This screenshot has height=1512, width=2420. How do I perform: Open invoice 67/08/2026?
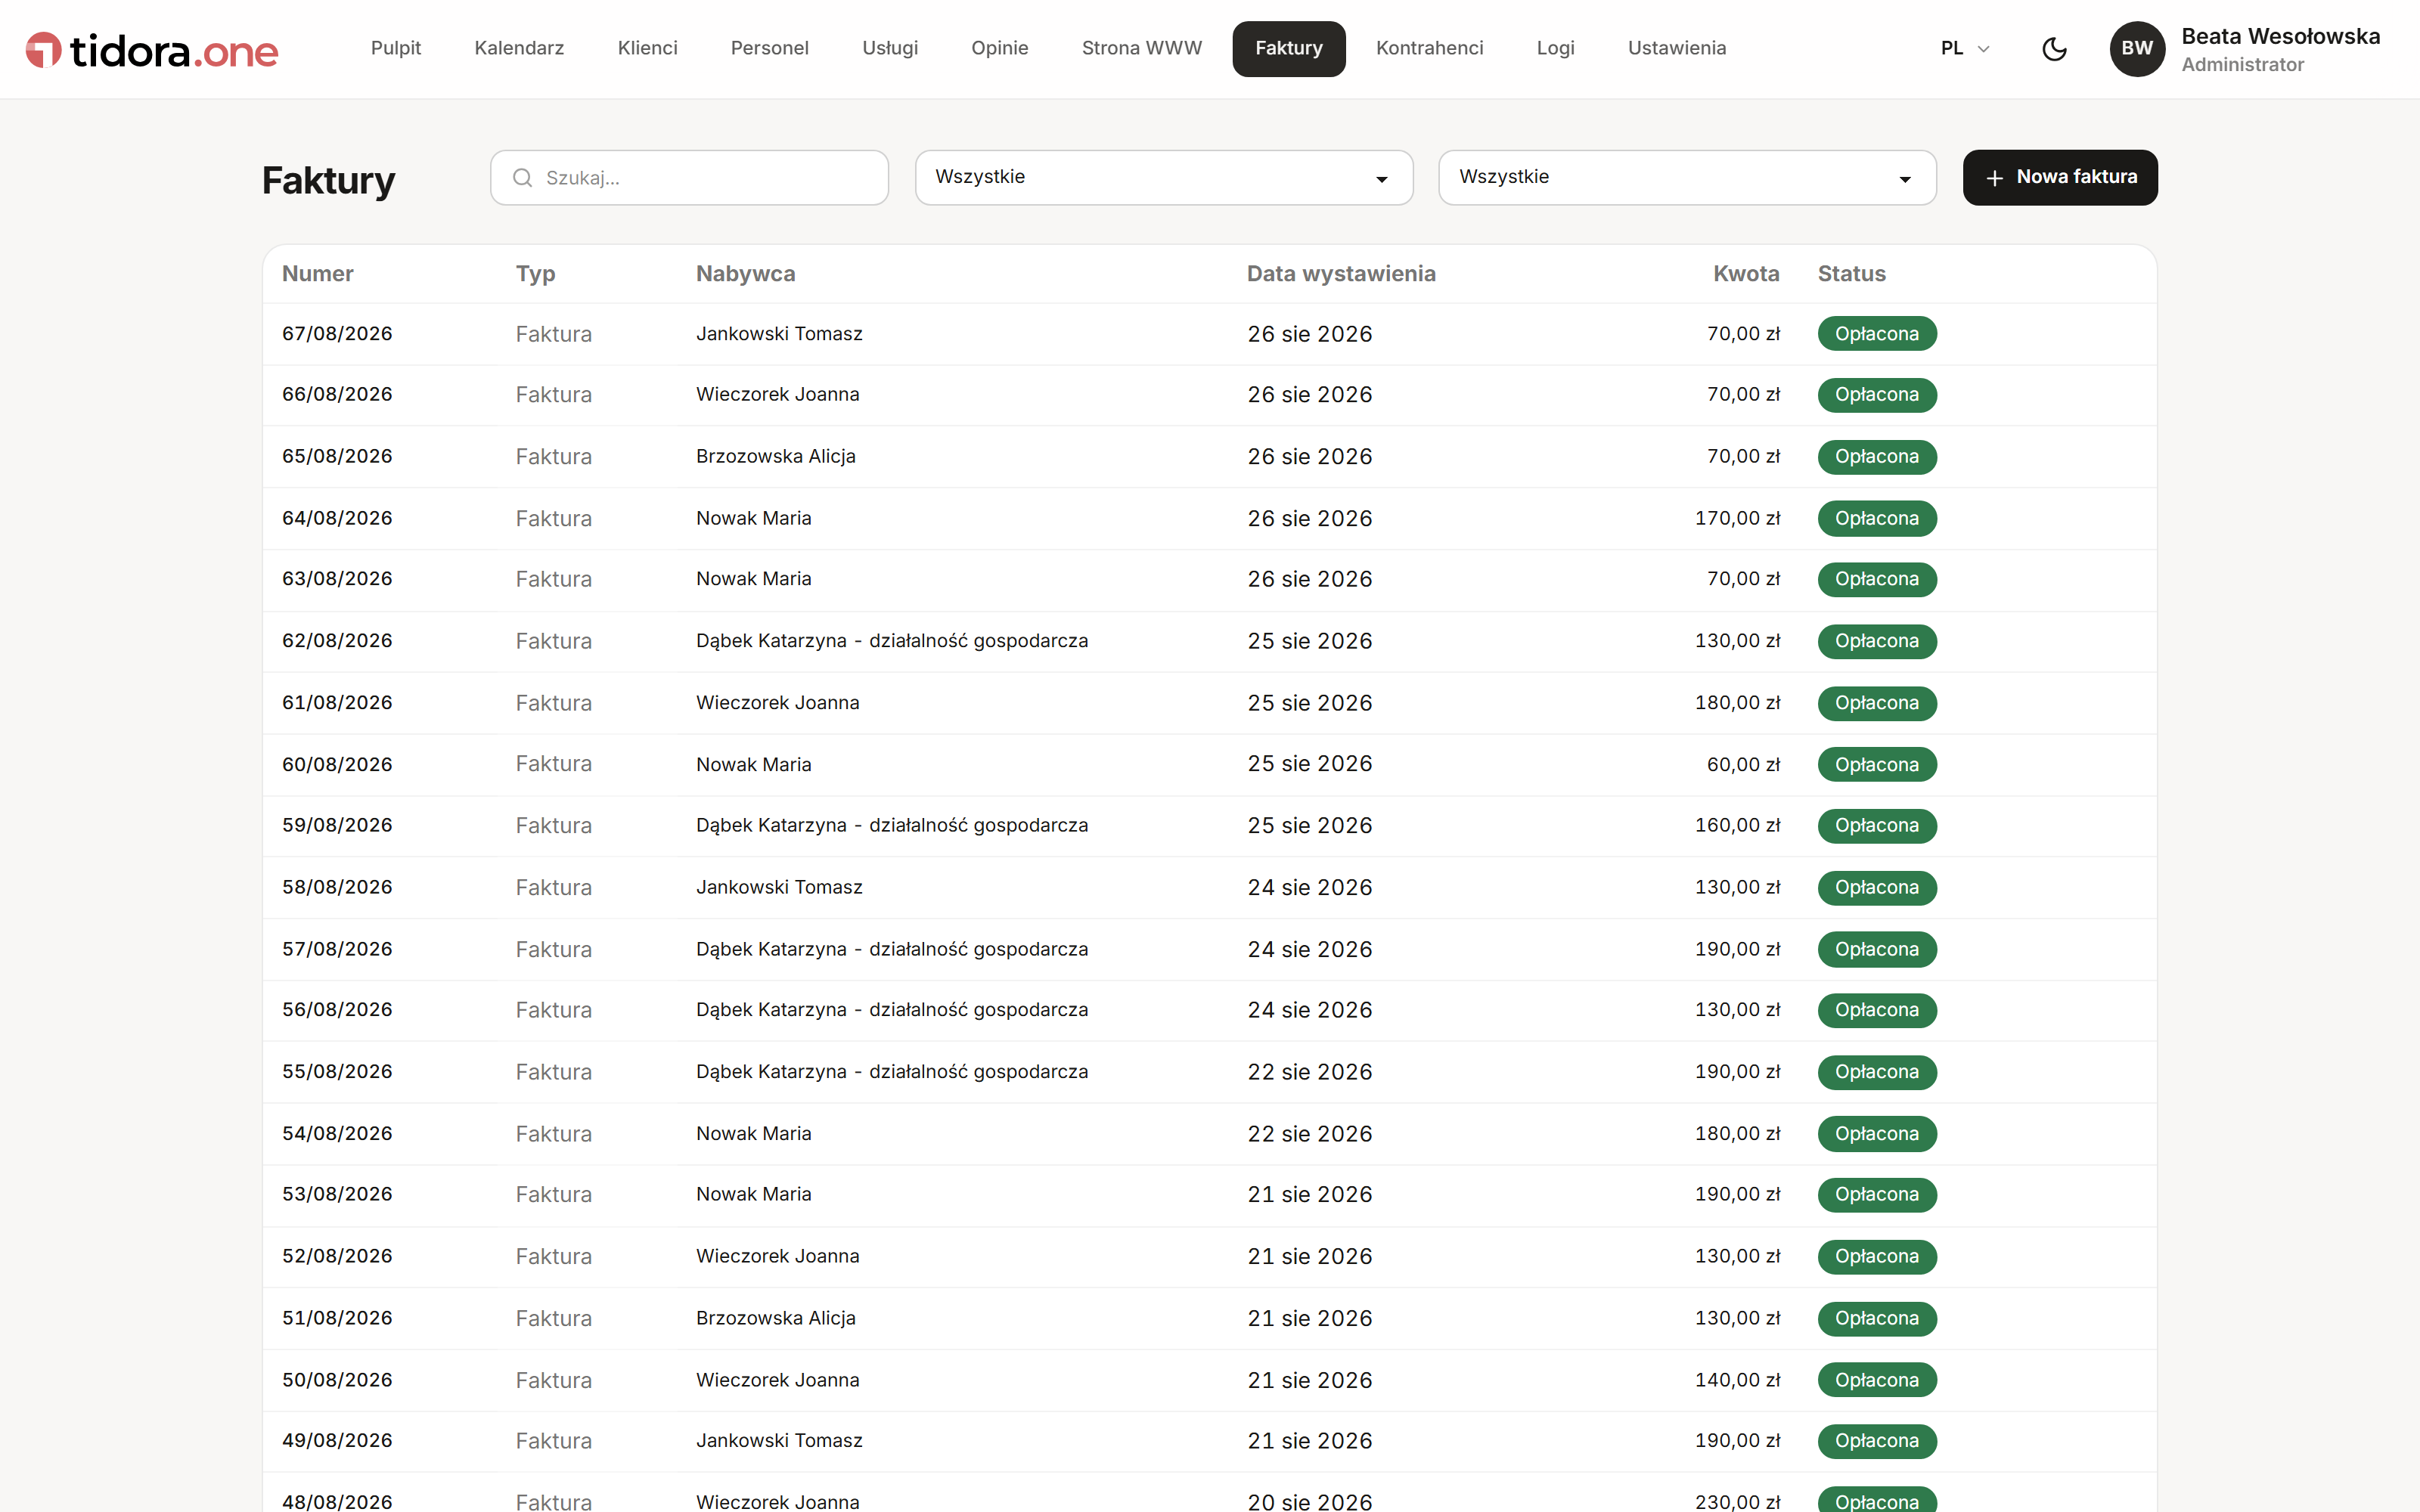[x=1209, y=334]
